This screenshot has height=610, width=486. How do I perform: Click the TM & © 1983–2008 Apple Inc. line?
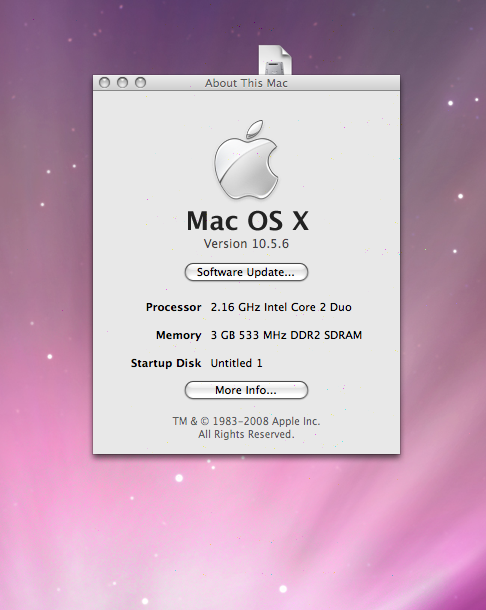click(x=246, y=421)
